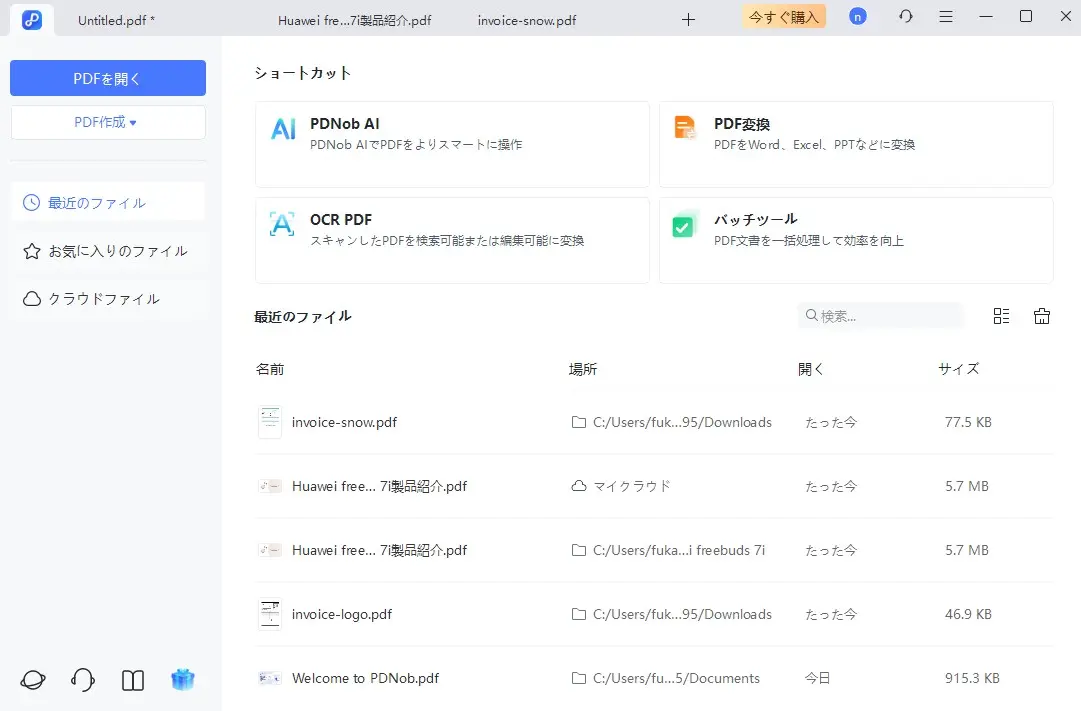Expand the PDF作成 dropdown
The height and width of the screenshot is (711, 1081).
107,121
